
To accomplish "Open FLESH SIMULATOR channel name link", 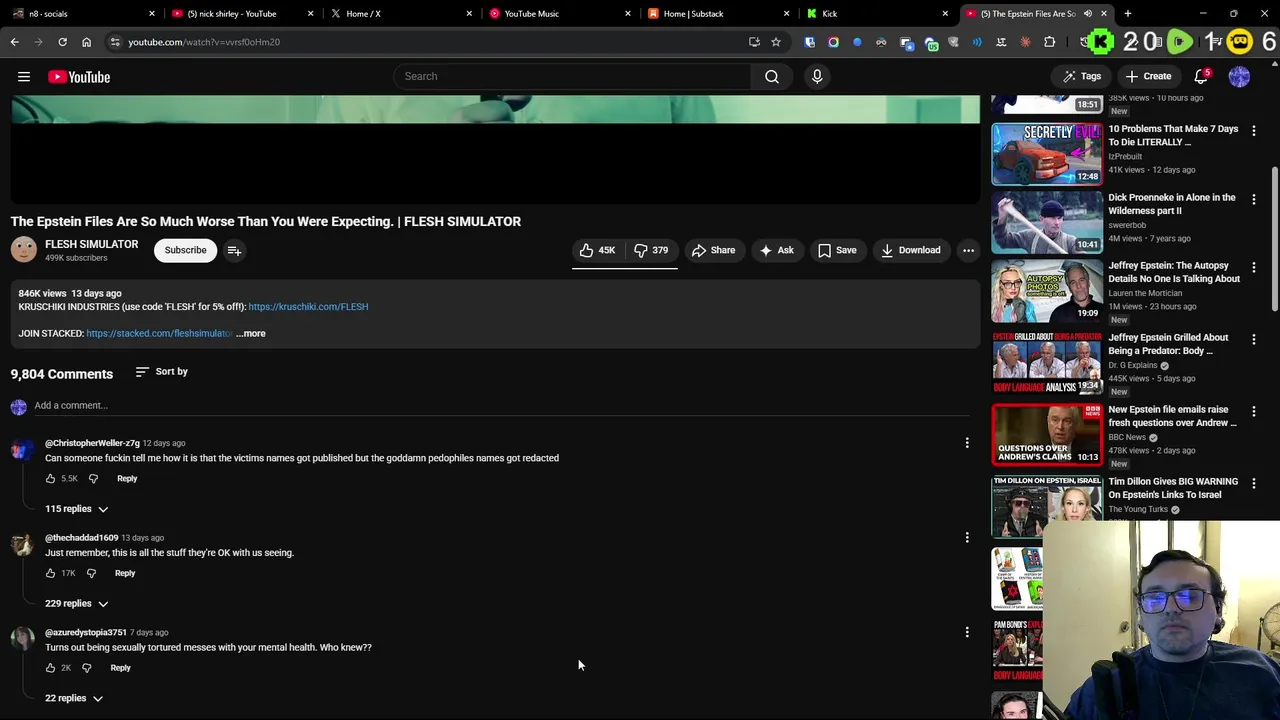I will pyautogui.click(x=91, y=244).
